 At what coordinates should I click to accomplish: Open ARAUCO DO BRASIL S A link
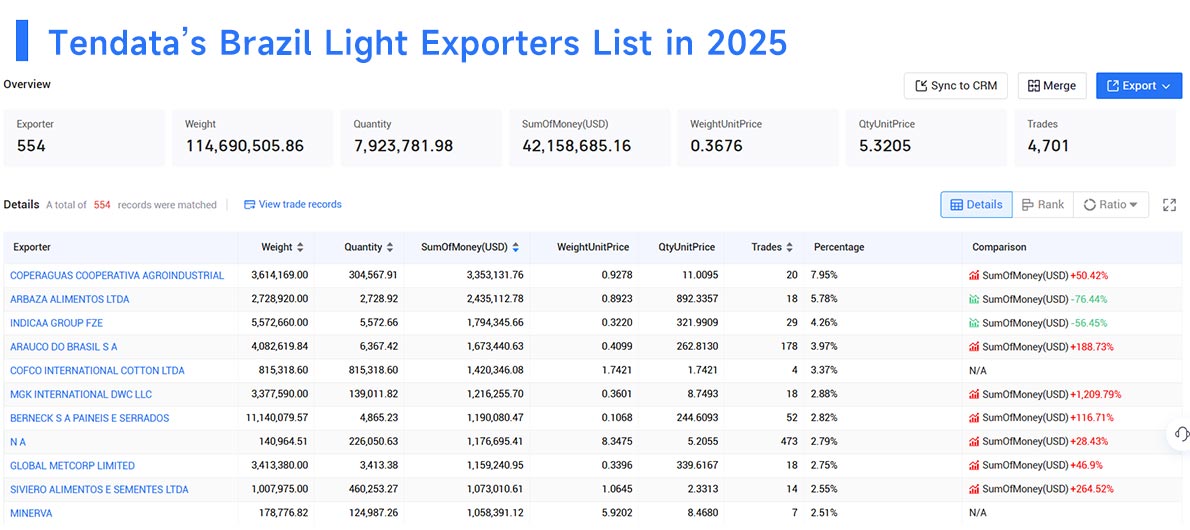point(64,346)
